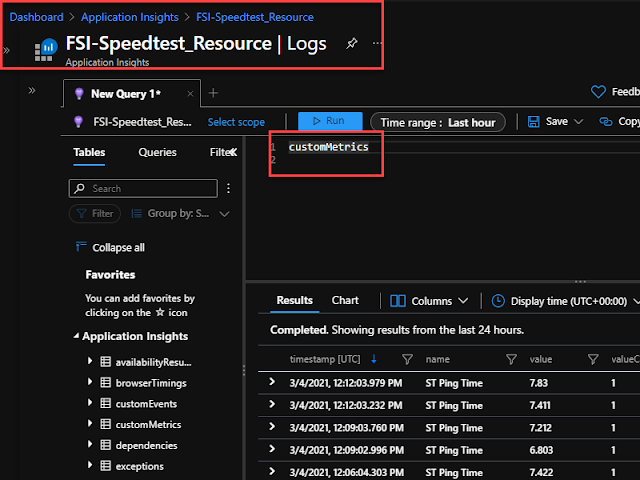The width and height of the screenshot is (640, 480).
Task: Open the ellipsis menu beside the title
Action: tap(377, 43)
